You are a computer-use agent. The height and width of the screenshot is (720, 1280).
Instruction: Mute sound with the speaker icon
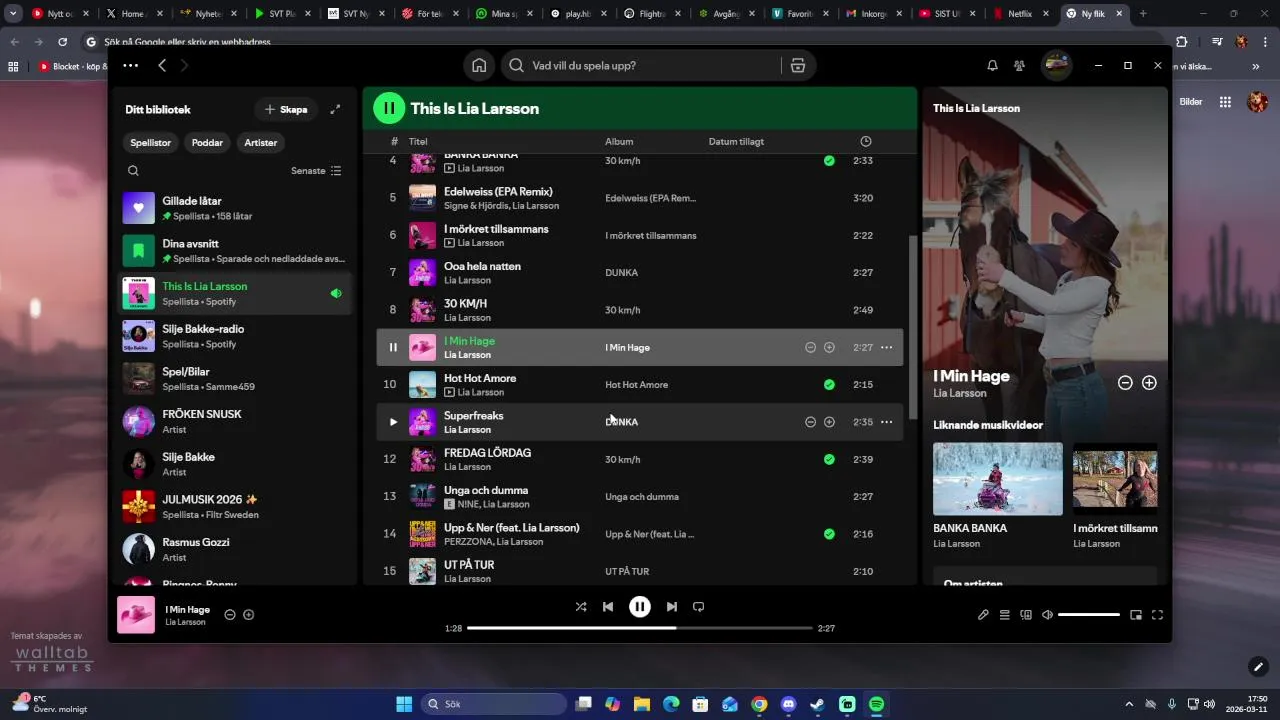click(1047, 615)
